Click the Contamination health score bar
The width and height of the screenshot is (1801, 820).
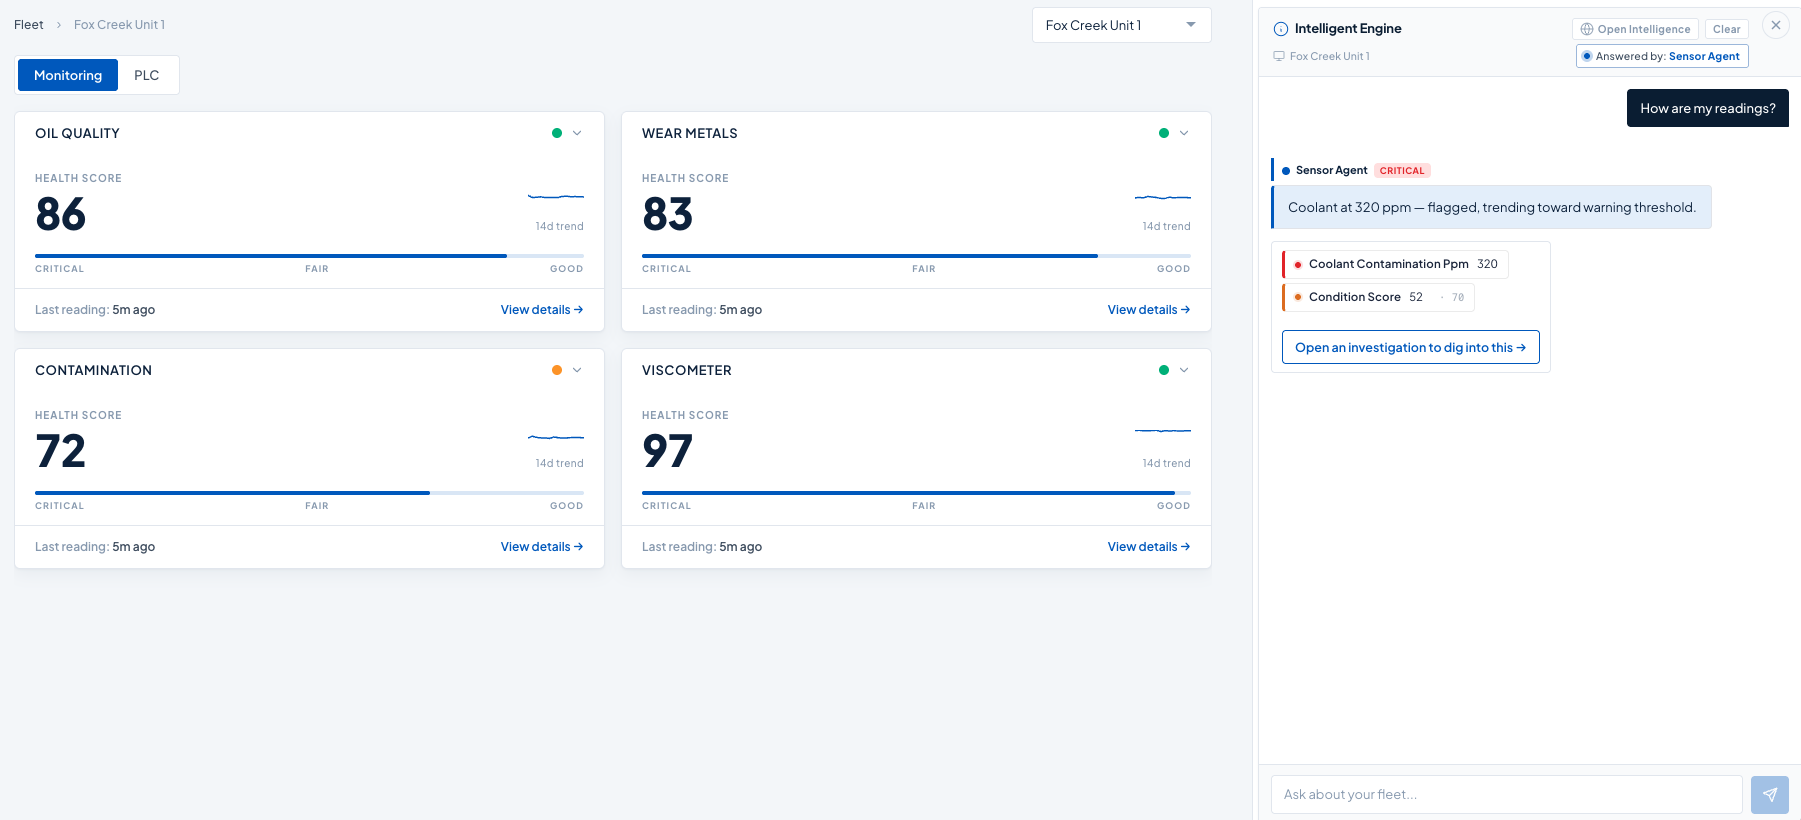[309, 493]
